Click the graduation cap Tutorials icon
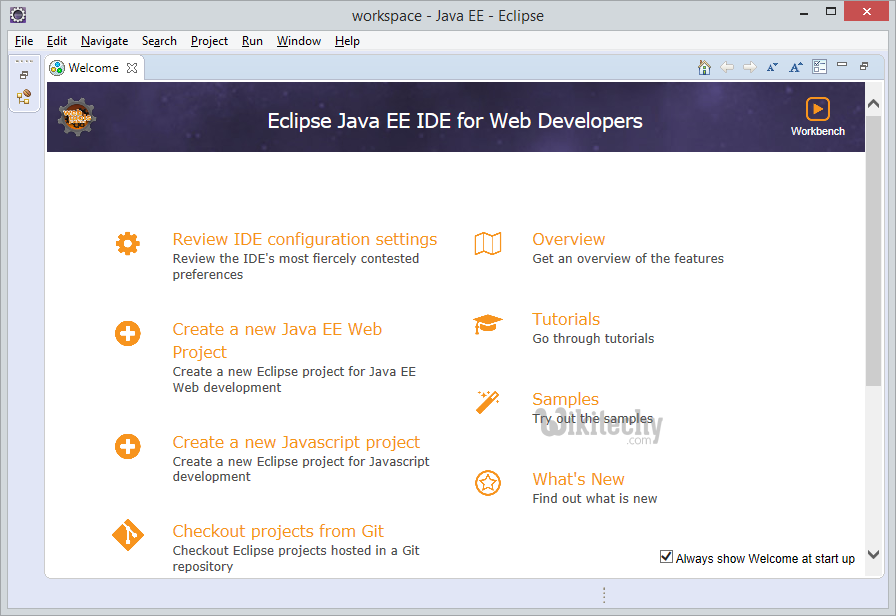This screenshot has width=896, height=616. [487, 324]
